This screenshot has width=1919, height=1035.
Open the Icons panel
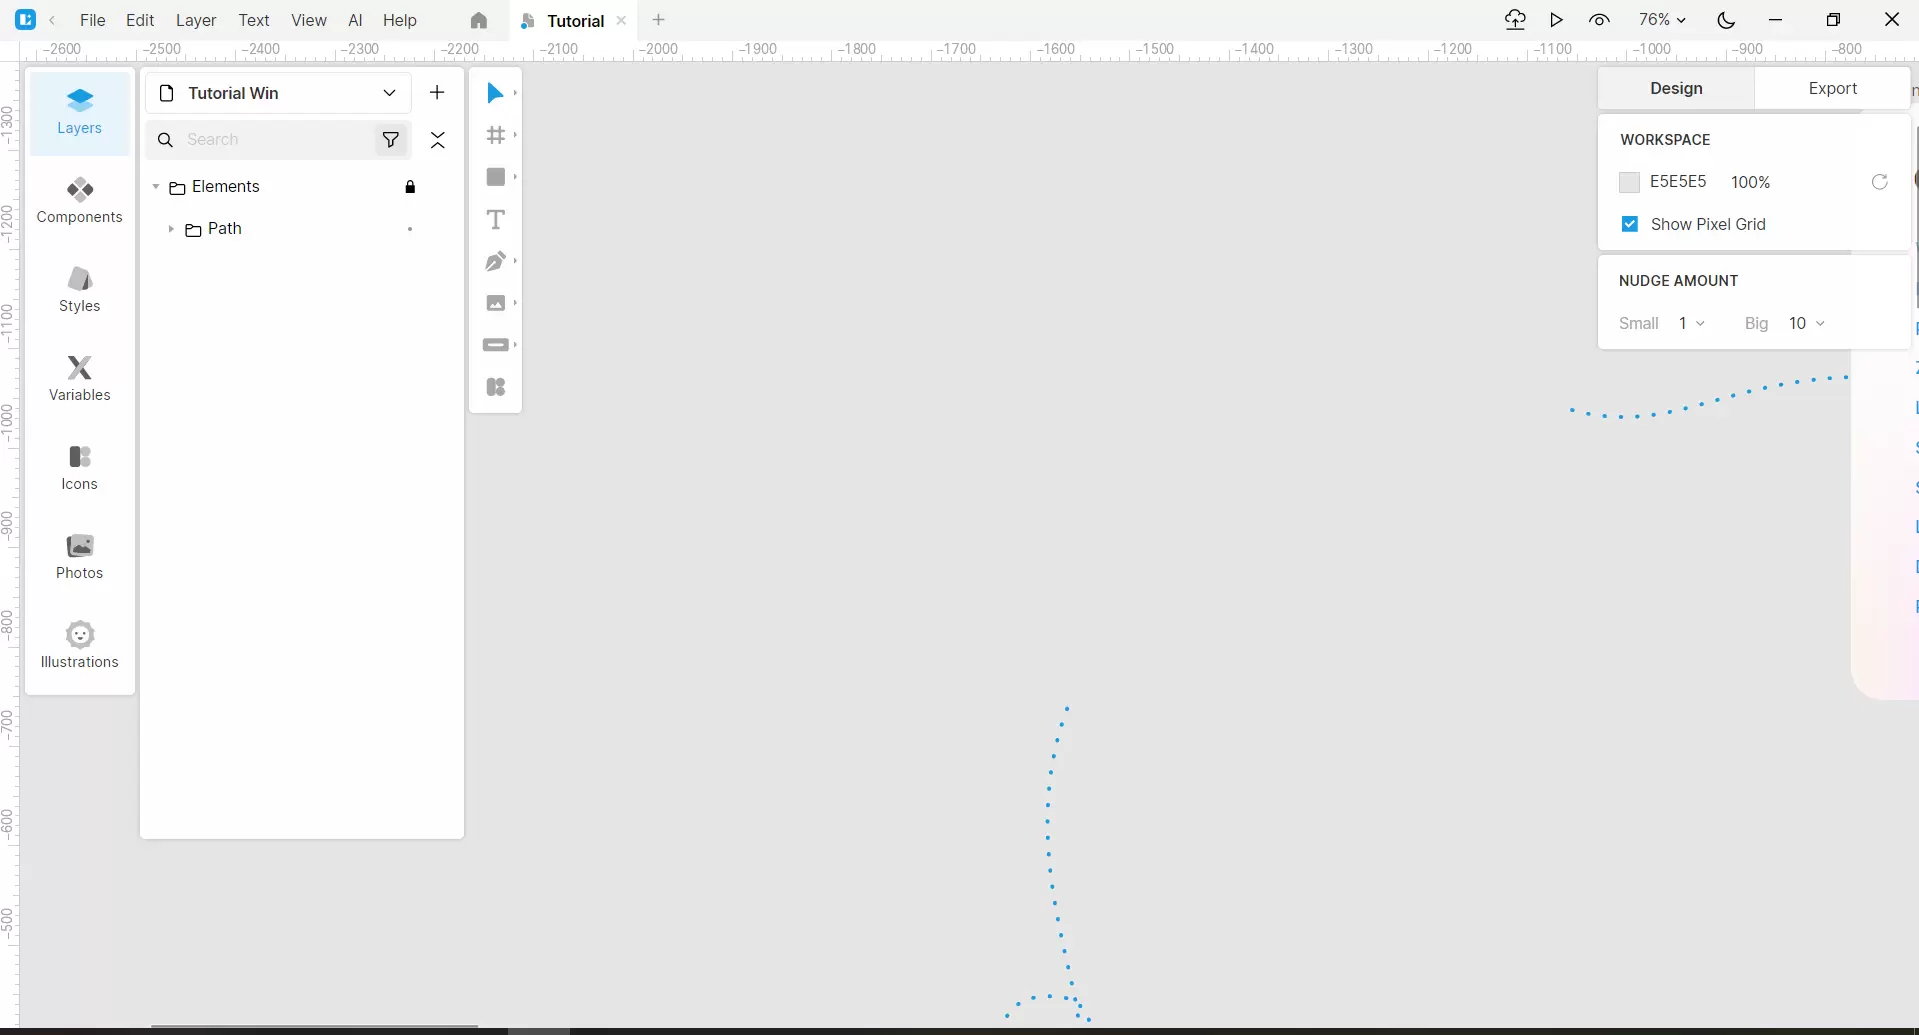(80, 468)
